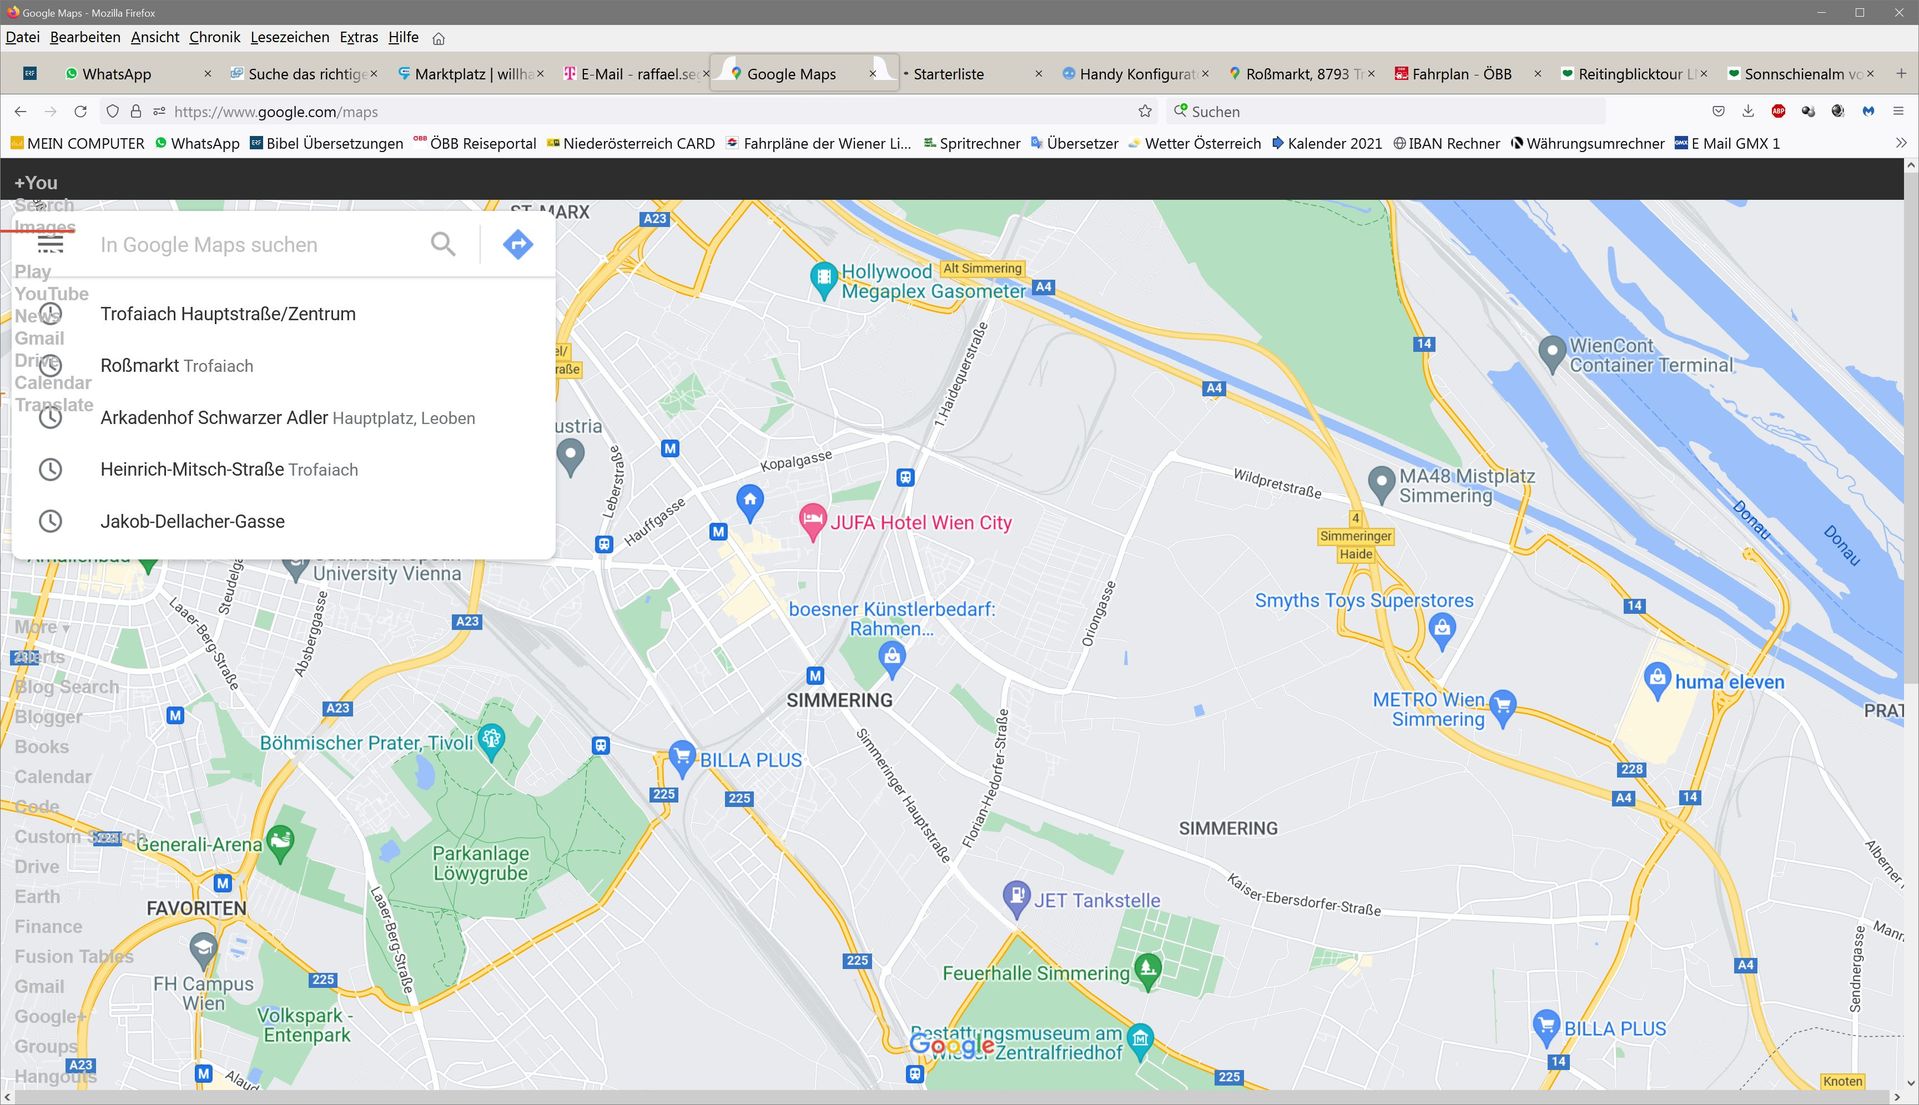Click the Google Maps search input field
1919x1105 pixels.
pos(255,245)
